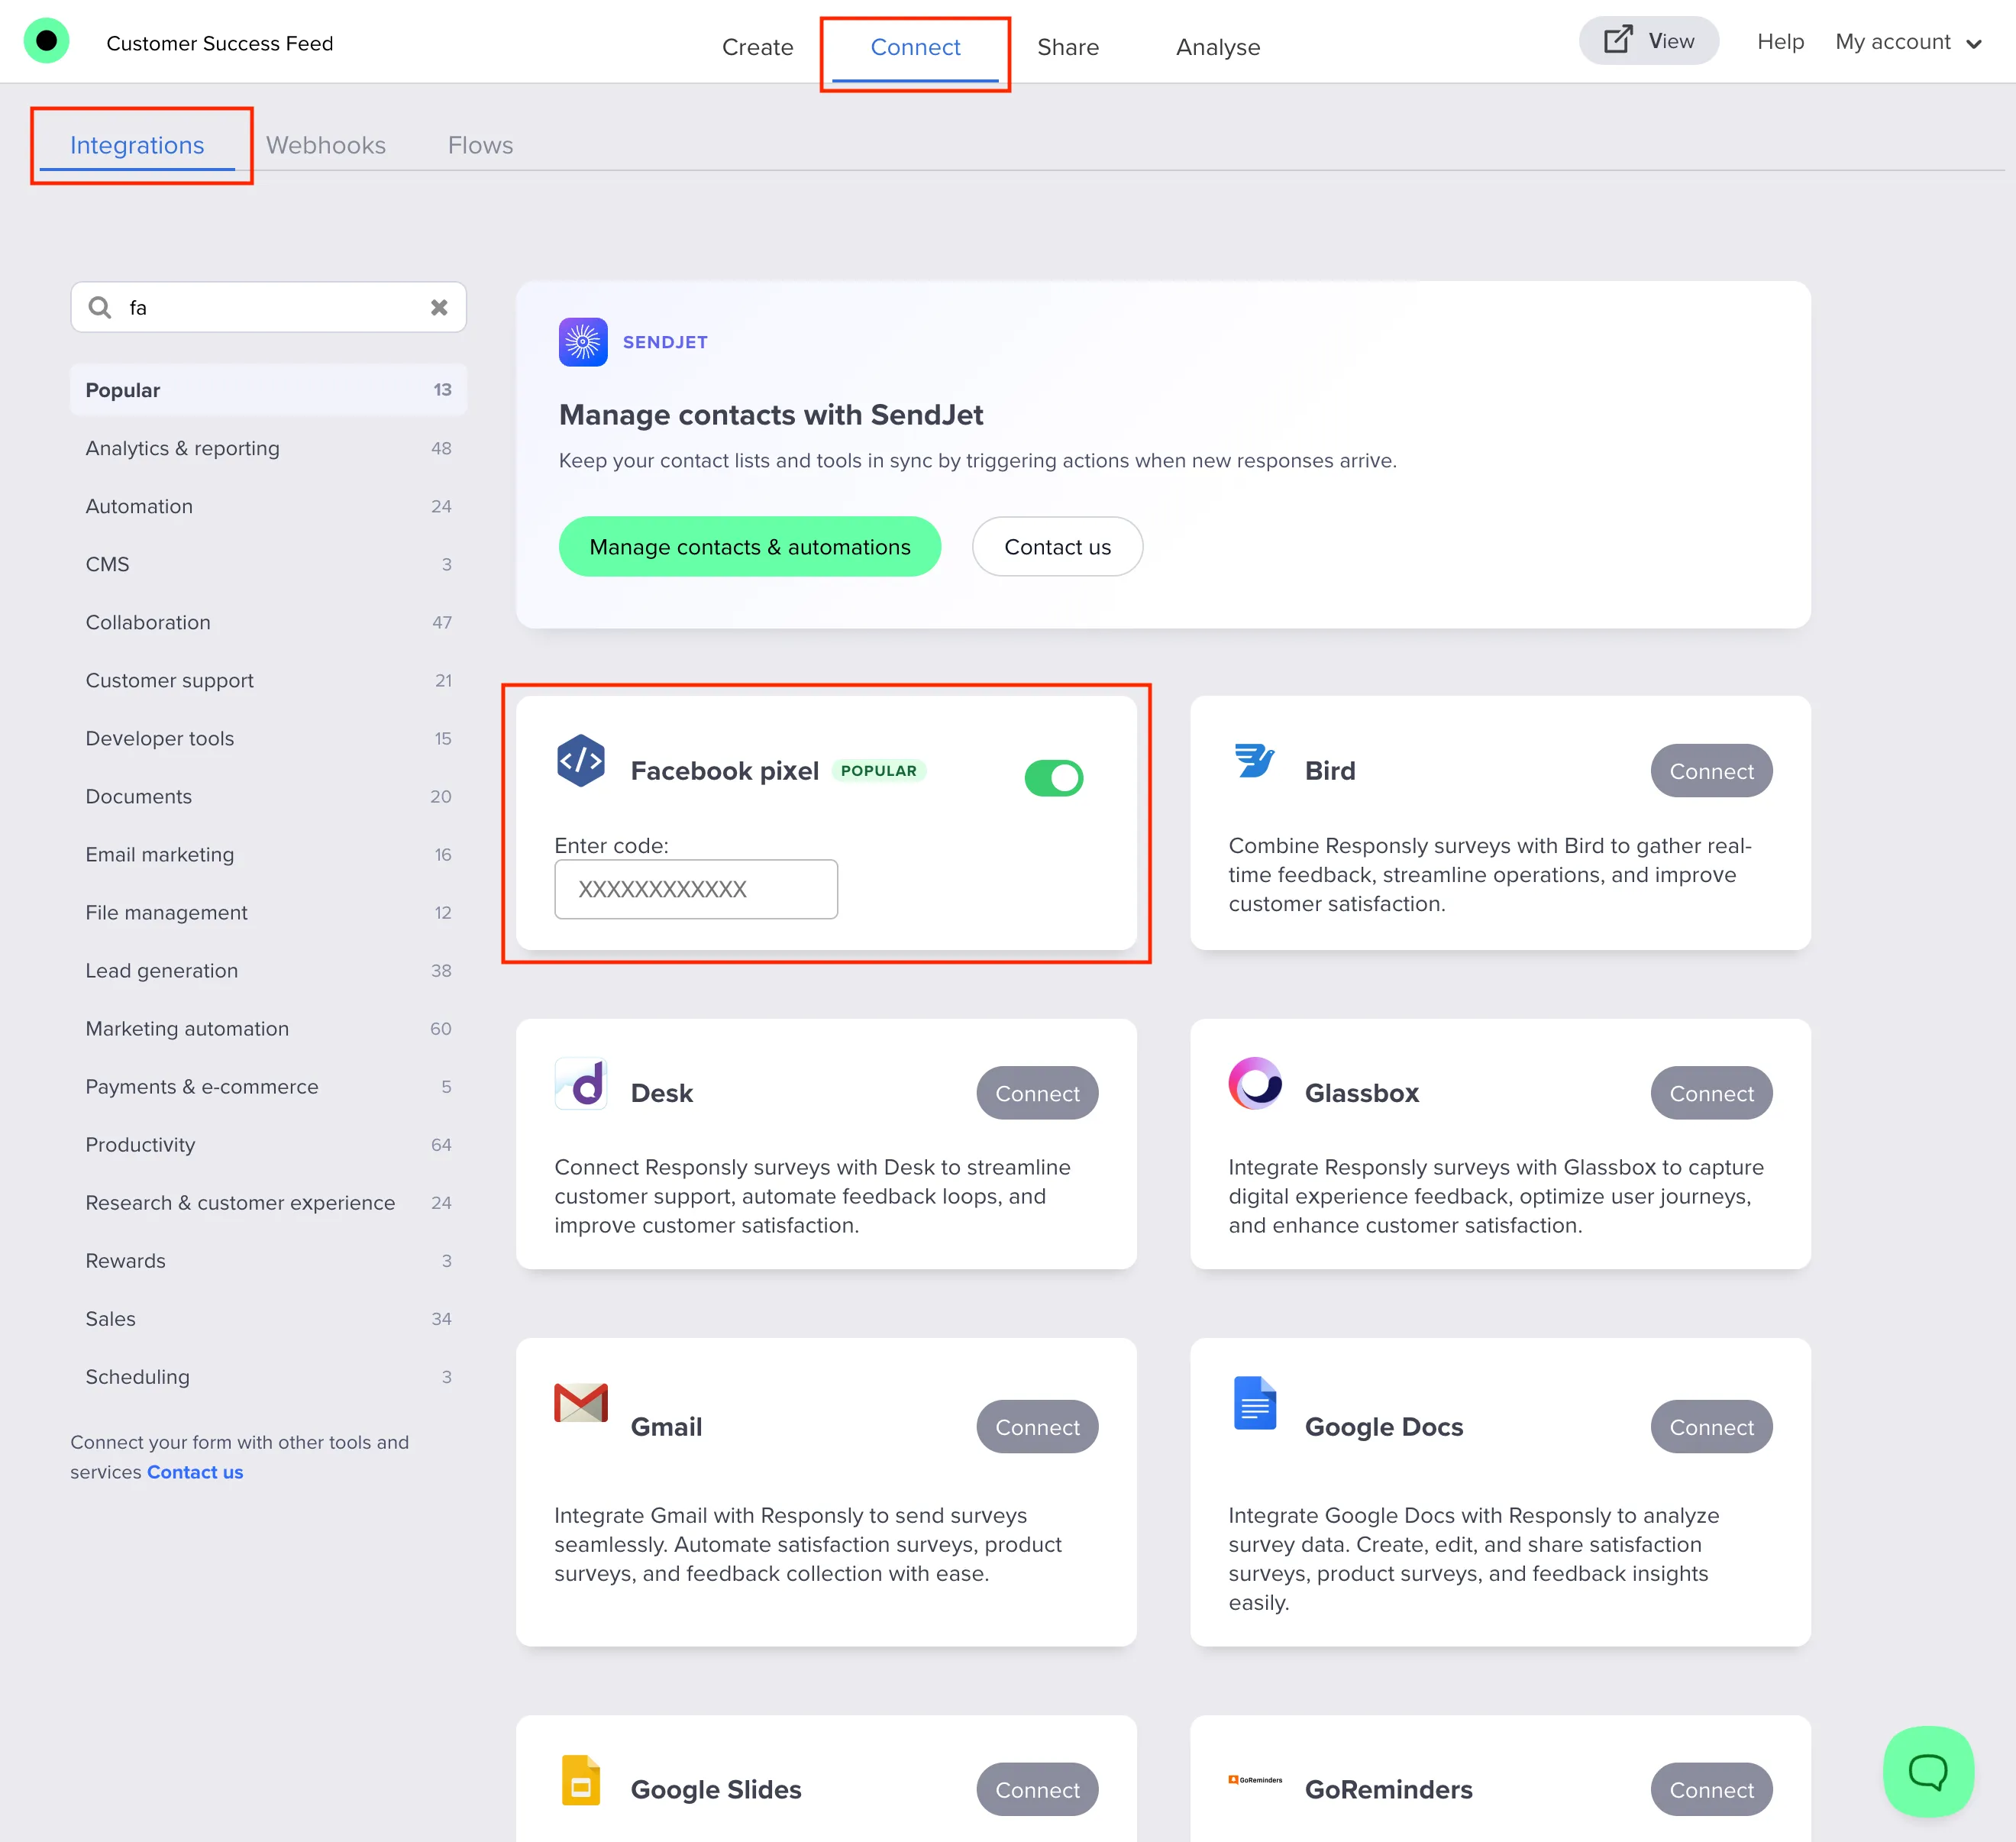Select the Marketing automation category

(x=268, y=1028)
